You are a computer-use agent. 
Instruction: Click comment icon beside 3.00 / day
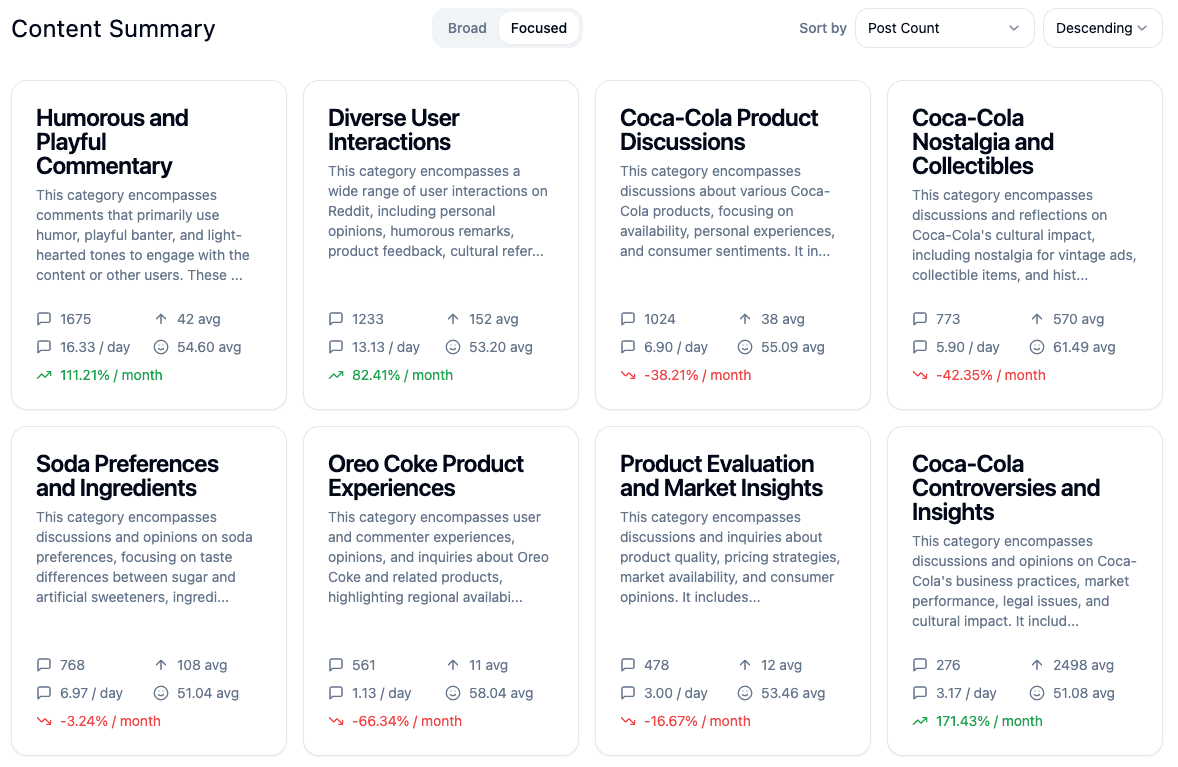(x=628, y=693)
